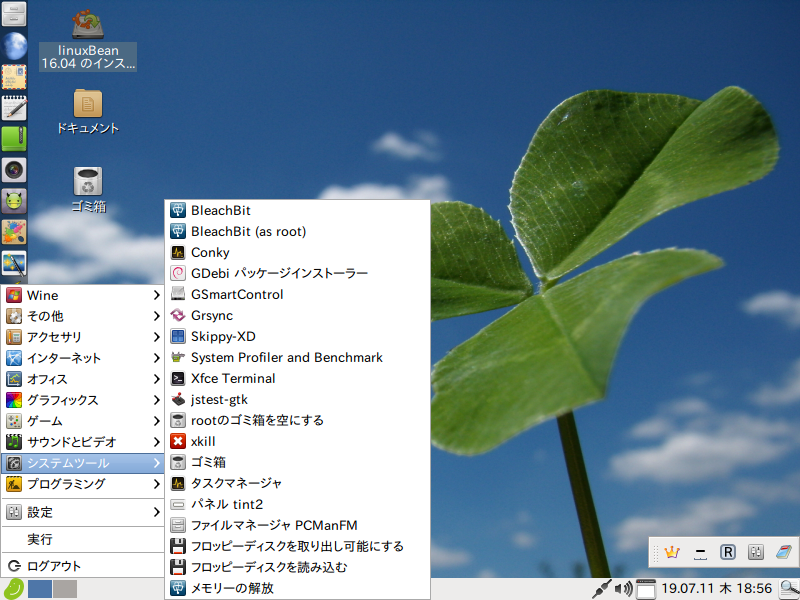Expand the プログラミング submenu
The height and width of the screenshot is (600, 800).
click(83, 484)
